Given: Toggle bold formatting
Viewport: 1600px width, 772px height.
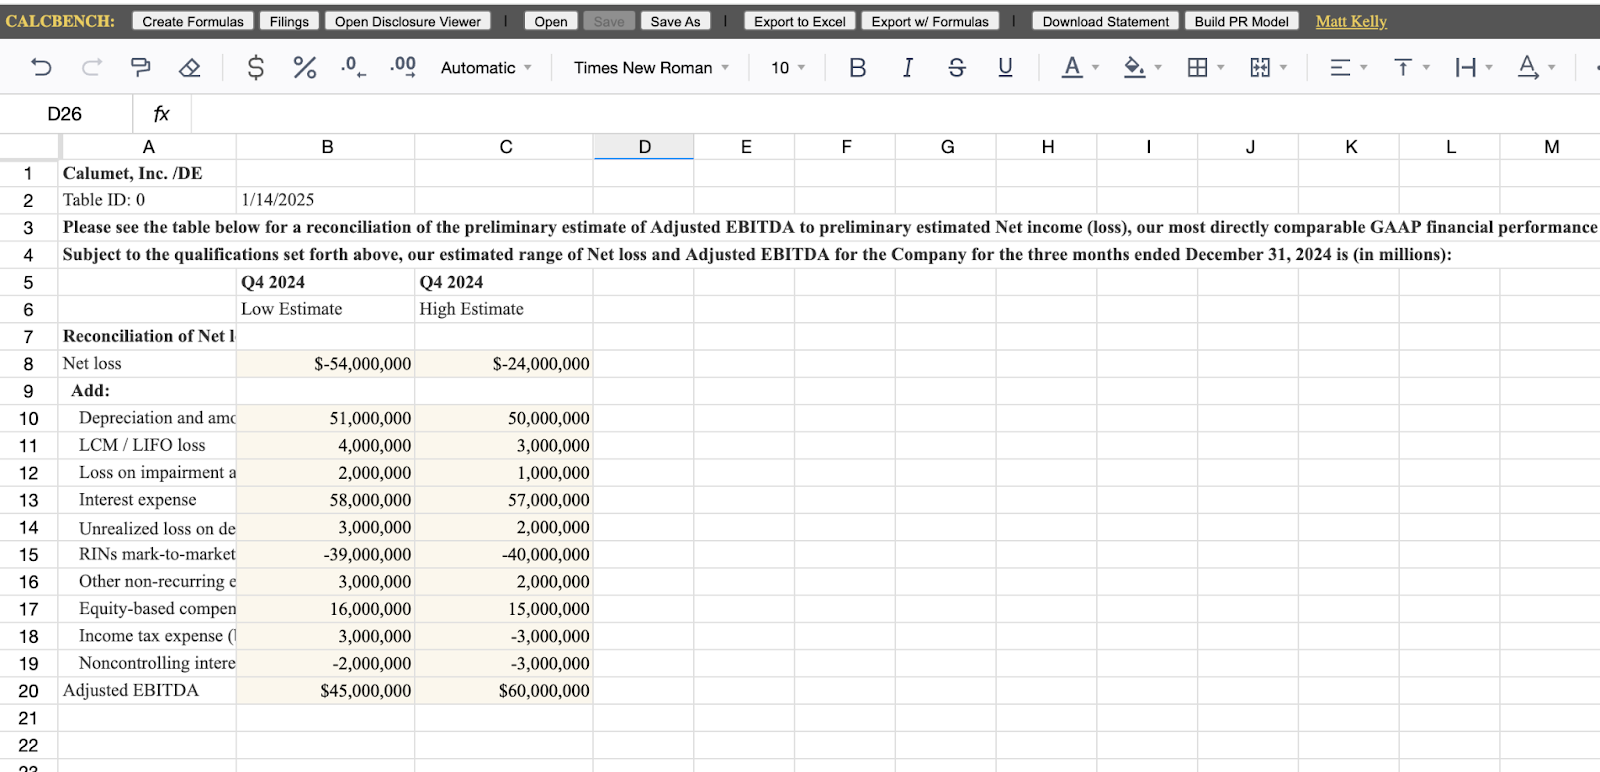Looking at the screenshot, I should pos(857,67).
